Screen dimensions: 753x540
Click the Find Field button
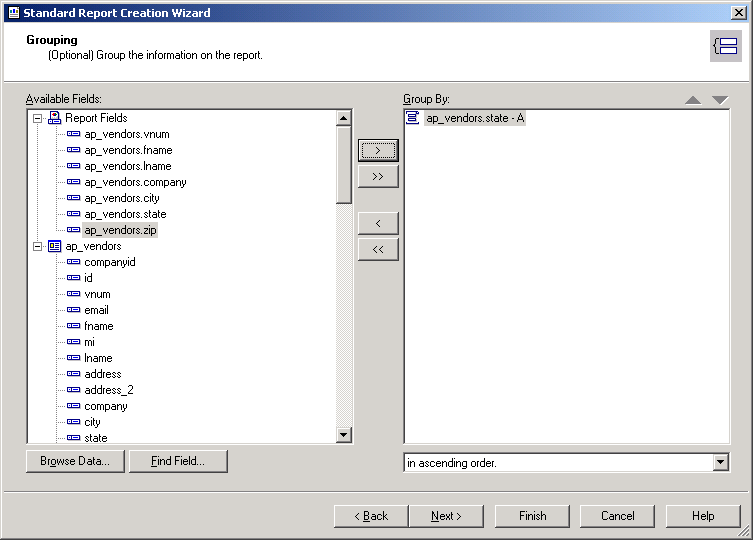[178, 461]
